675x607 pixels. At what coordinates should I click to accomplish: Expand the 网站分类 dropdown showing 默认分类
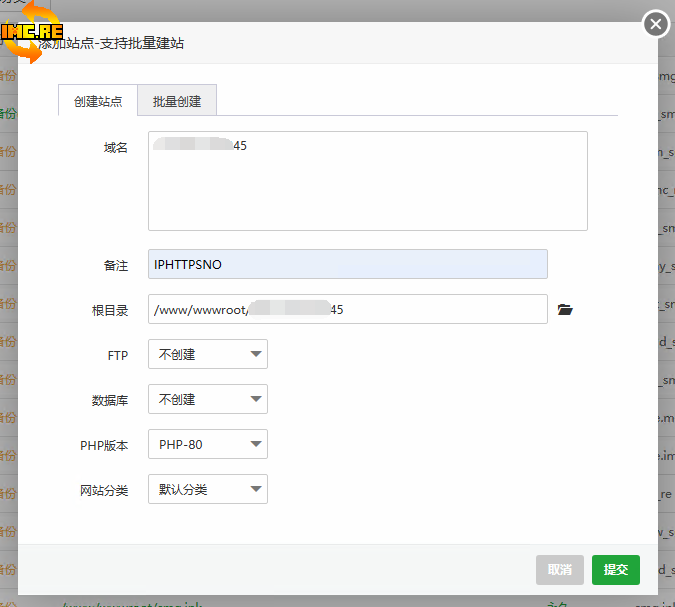207,489
